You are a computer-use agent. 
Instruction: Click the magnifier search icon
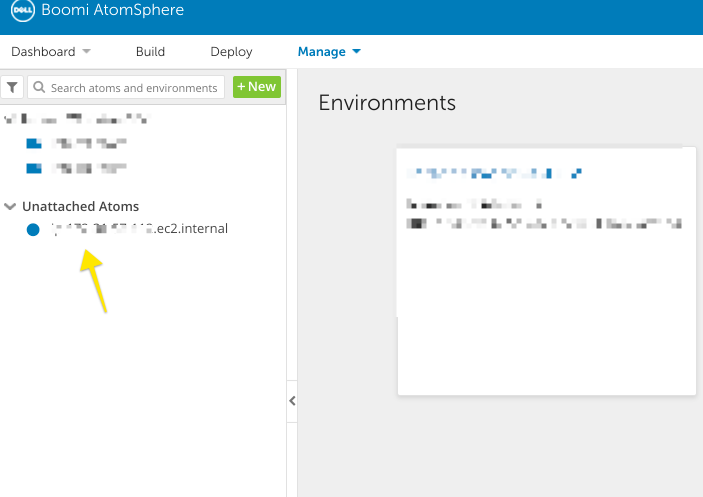tap(39, 87)
